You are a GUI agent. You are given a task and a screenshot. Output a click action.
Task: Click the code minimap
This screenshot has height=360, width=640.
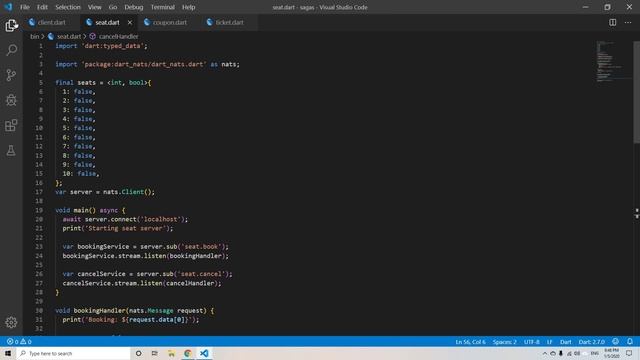(x=613, y=61)
